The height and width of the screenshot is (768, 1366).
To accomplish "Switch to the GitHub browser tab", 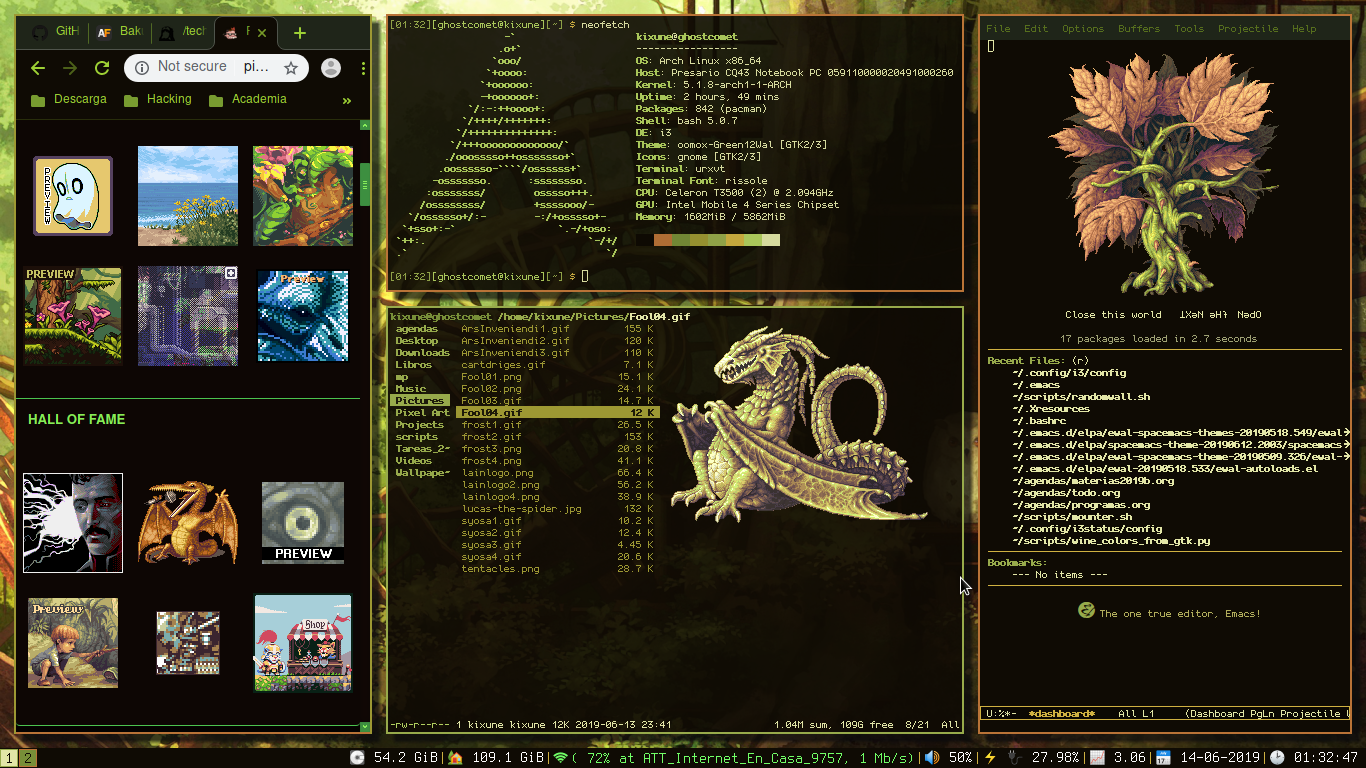I will tap(56, 32).
